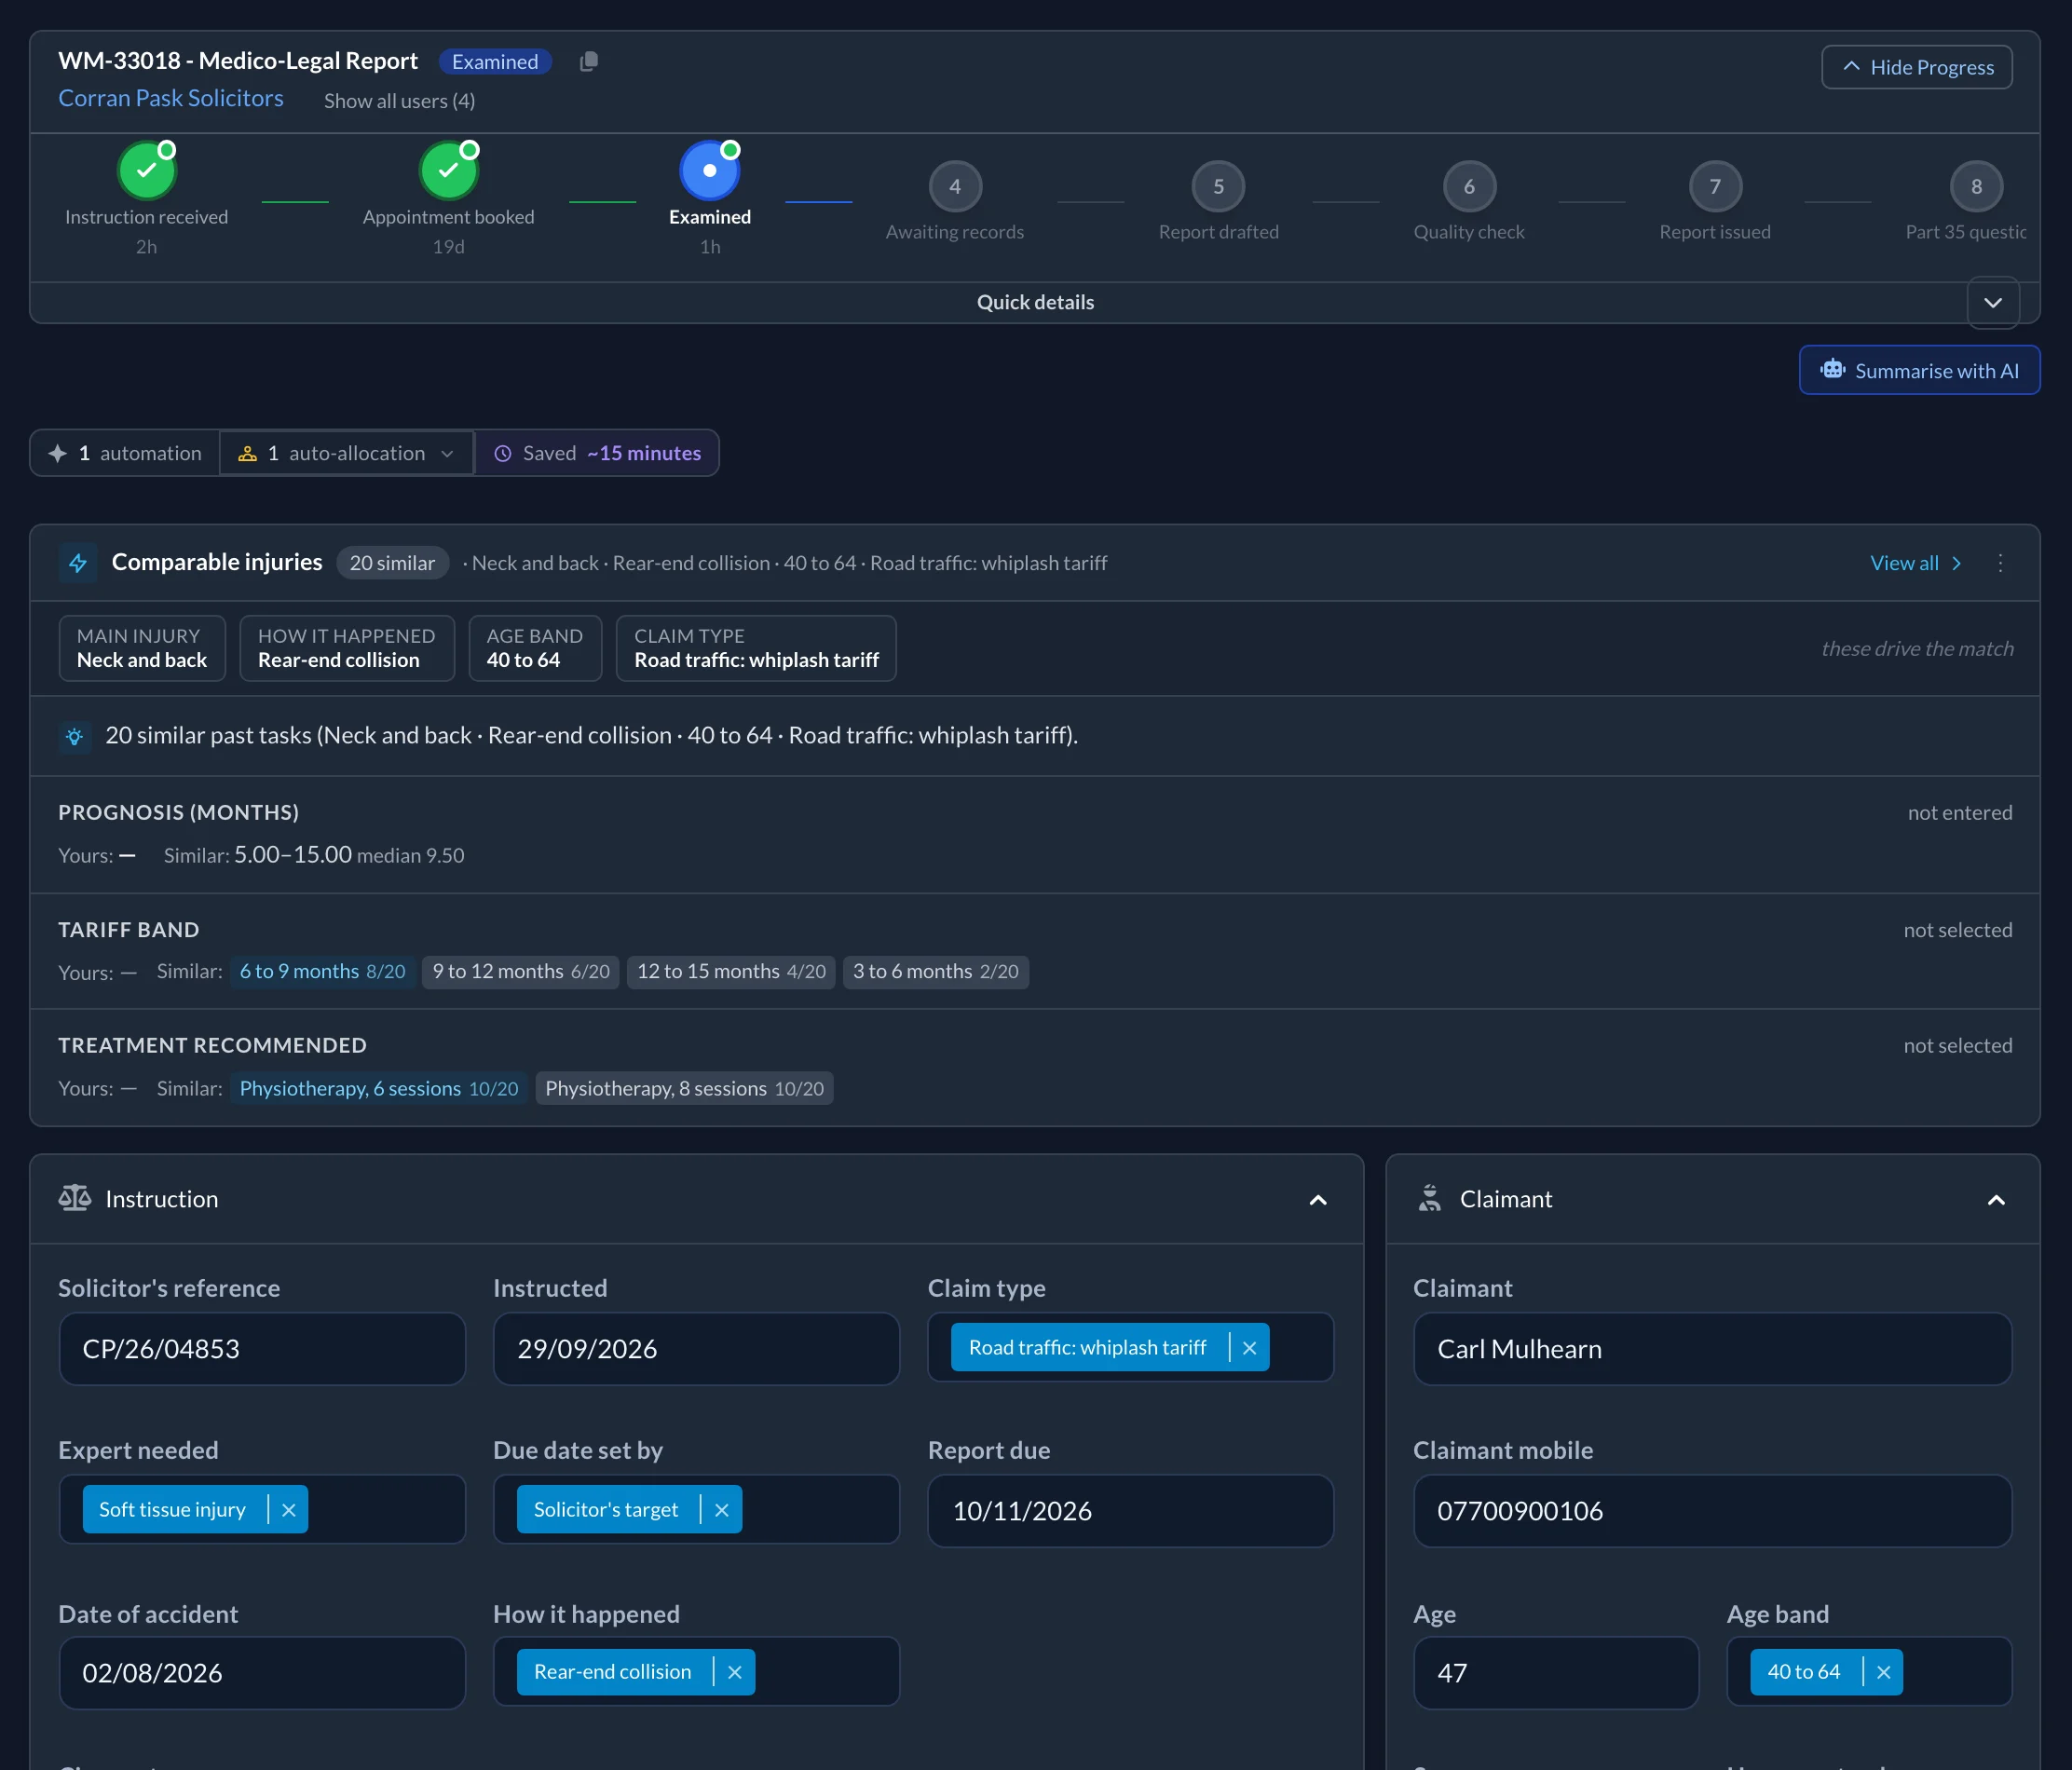2072x1770 pixels.
Task: Click Show all users (4)
Action: (x=399, y=101)
